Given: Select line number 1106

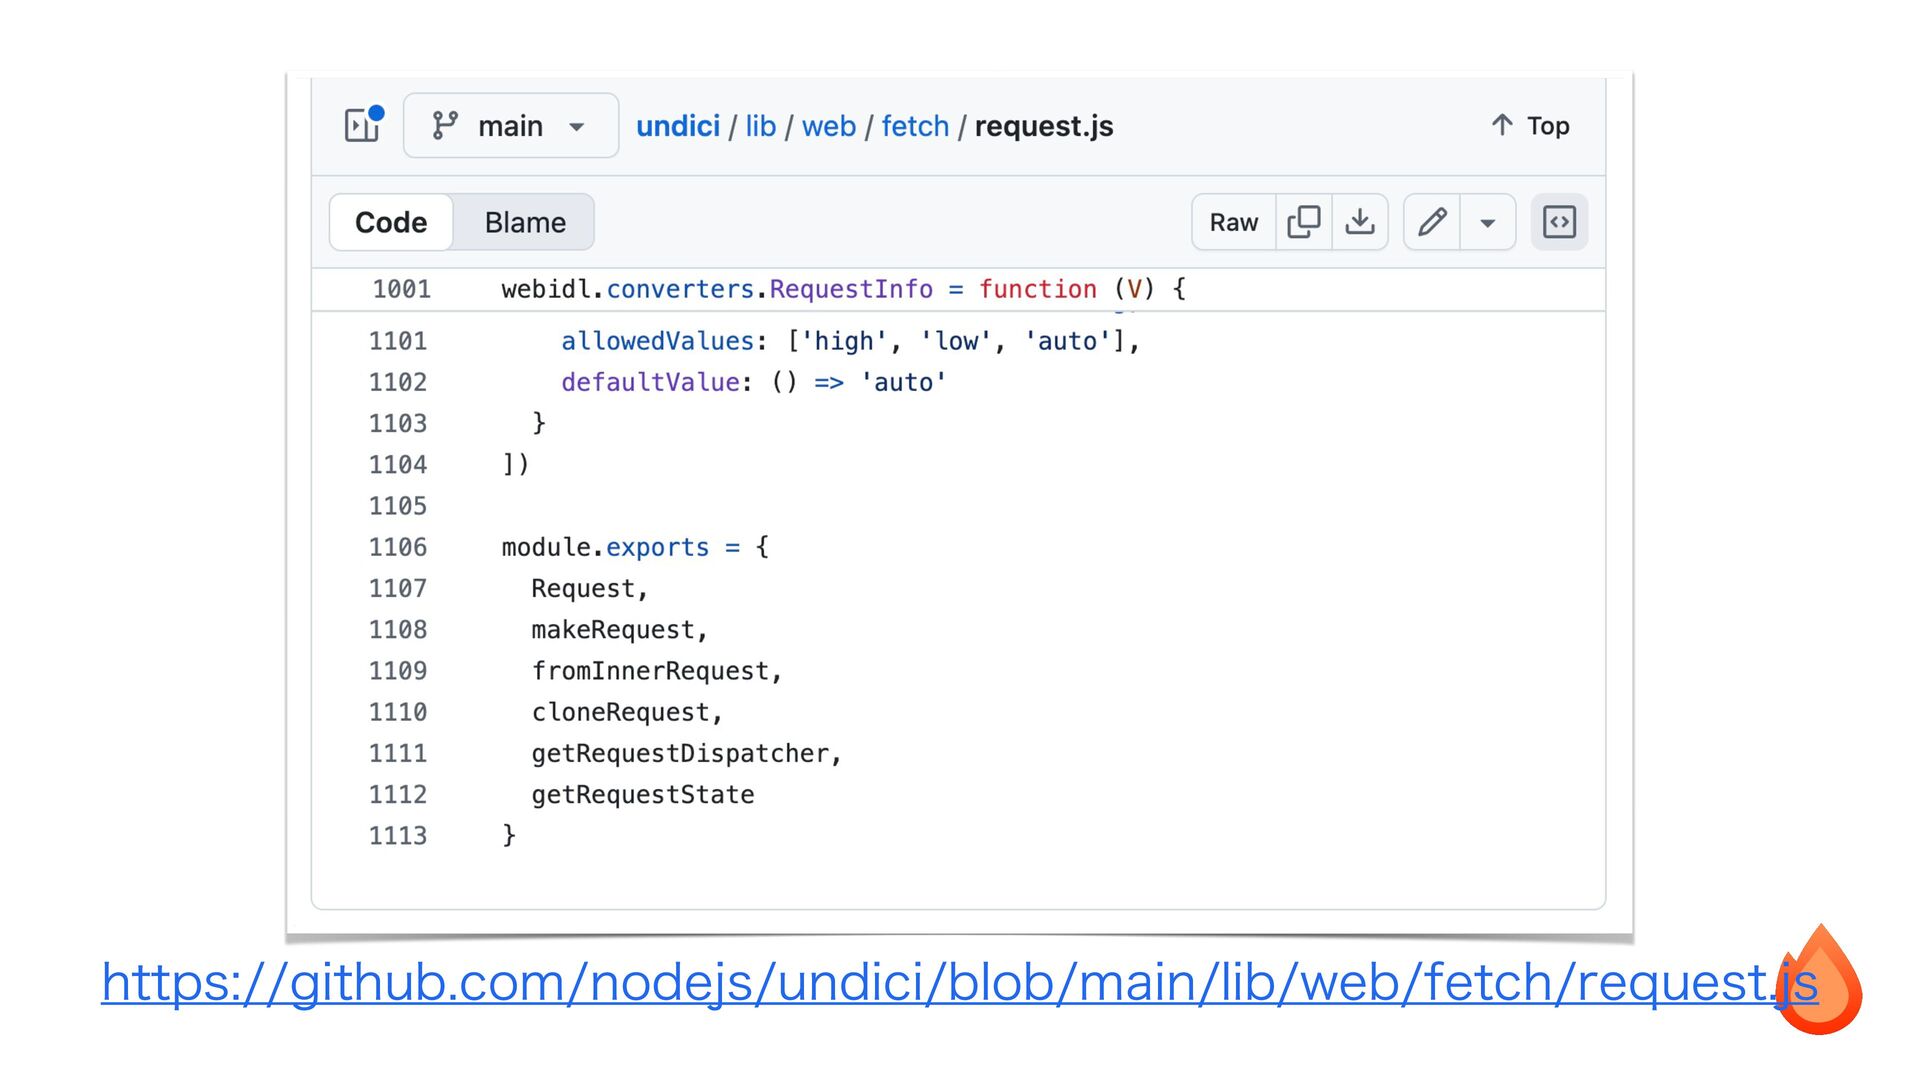Looking at the screenshot, I should click(398, 547).
